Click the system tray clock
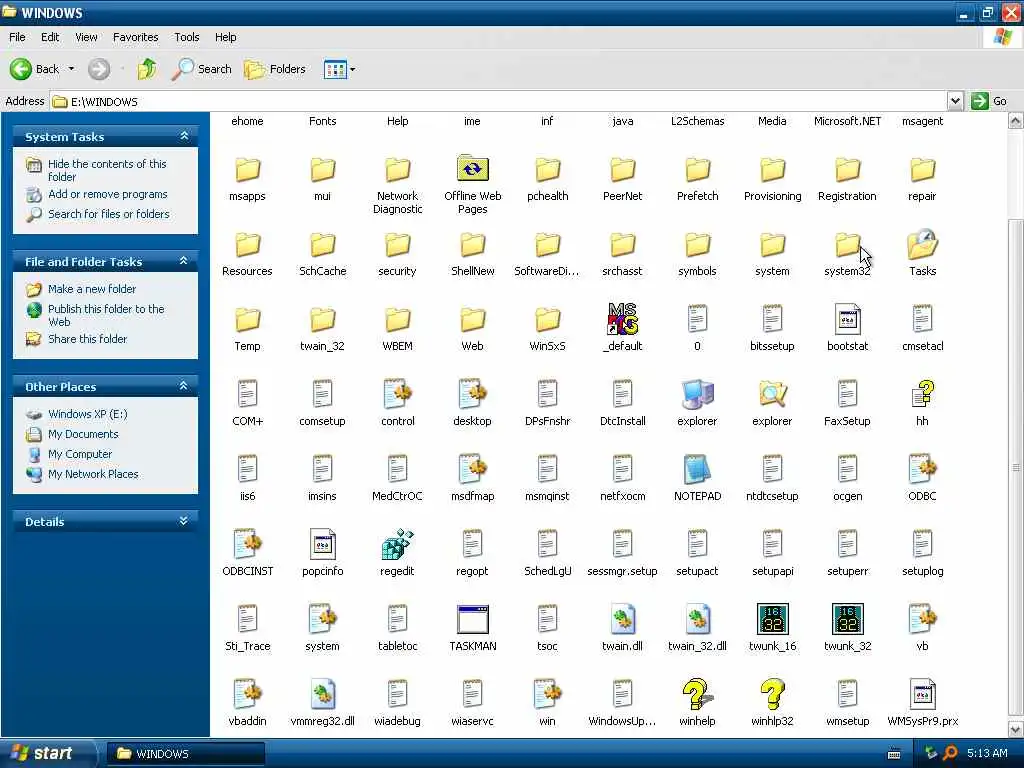 (987, 753)
